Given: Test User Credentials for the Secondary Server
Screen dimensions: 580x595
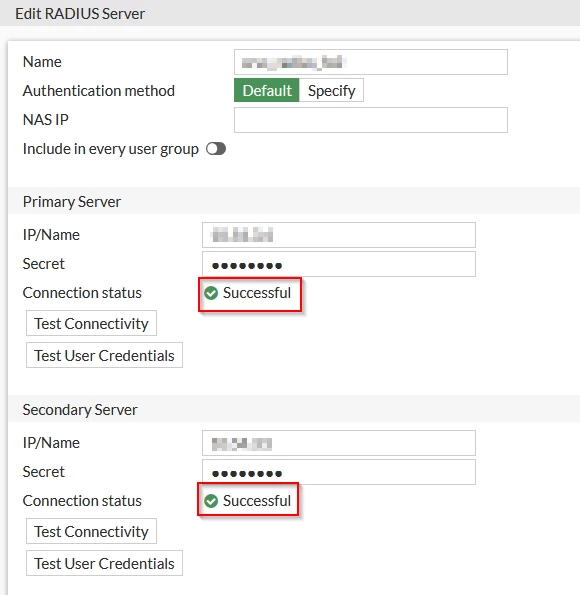Looking at the screenshot, I should pos(104,563).
